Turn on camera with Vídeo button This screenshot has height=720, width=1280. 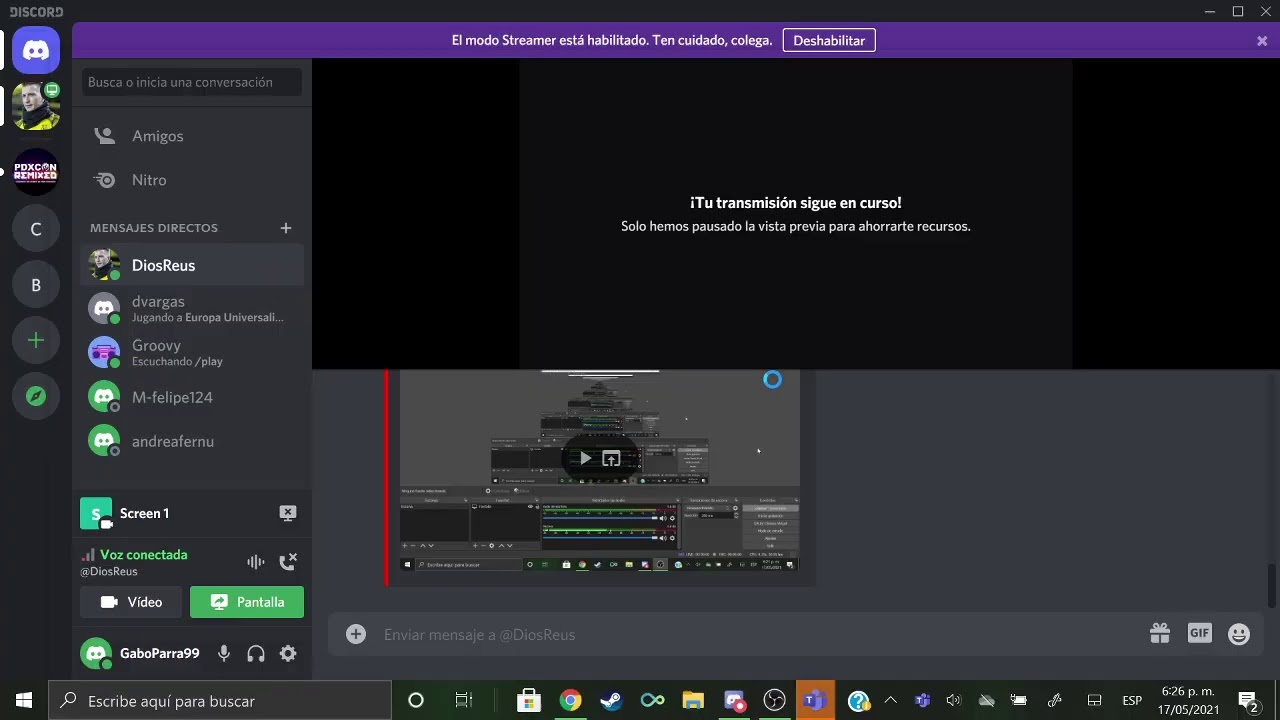click(x=131, y=602)
